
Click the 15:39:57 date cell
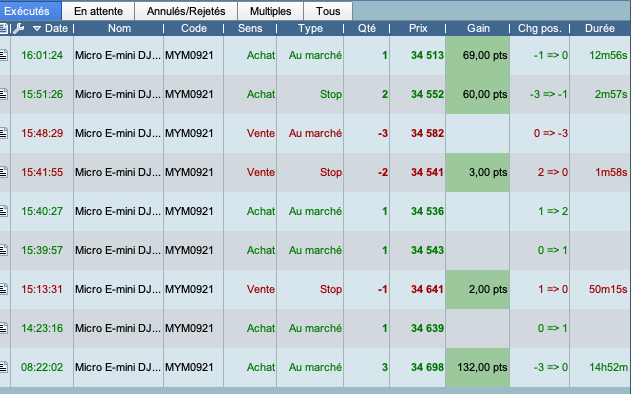(x=42, y=250)
